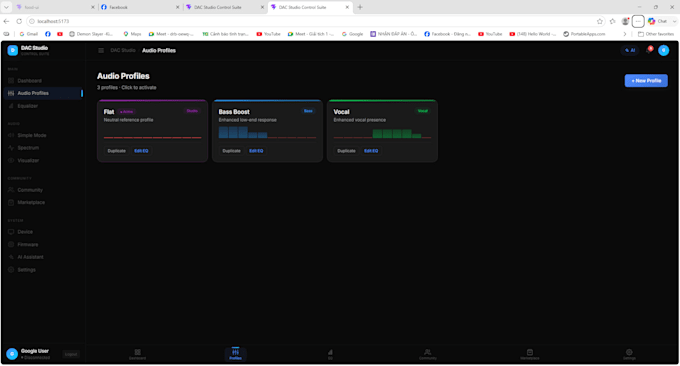Click the Flat profile EQ line preview
Viewport: 680px width, 366px height.
152,137
